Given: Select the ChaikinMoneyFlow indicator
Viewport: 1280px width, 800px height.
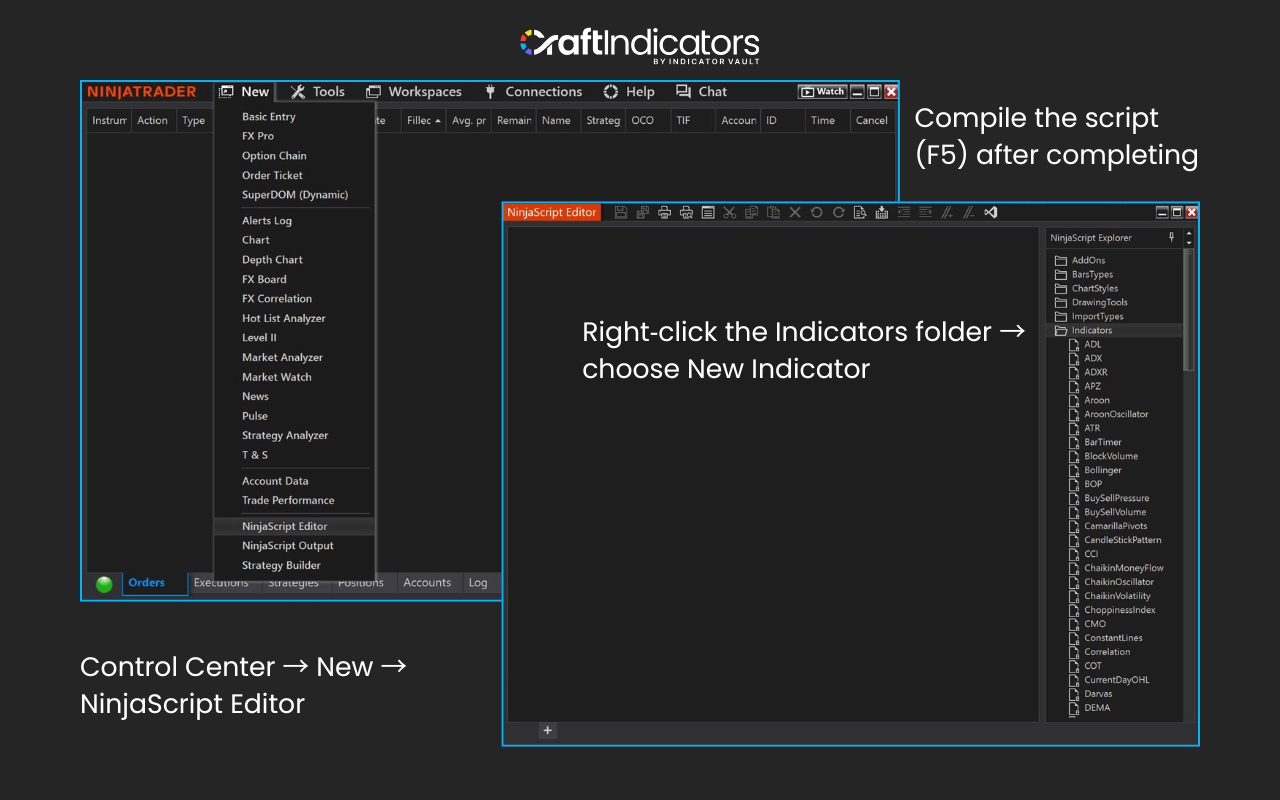Looking at the screenshot, I should pos(1124,568).
